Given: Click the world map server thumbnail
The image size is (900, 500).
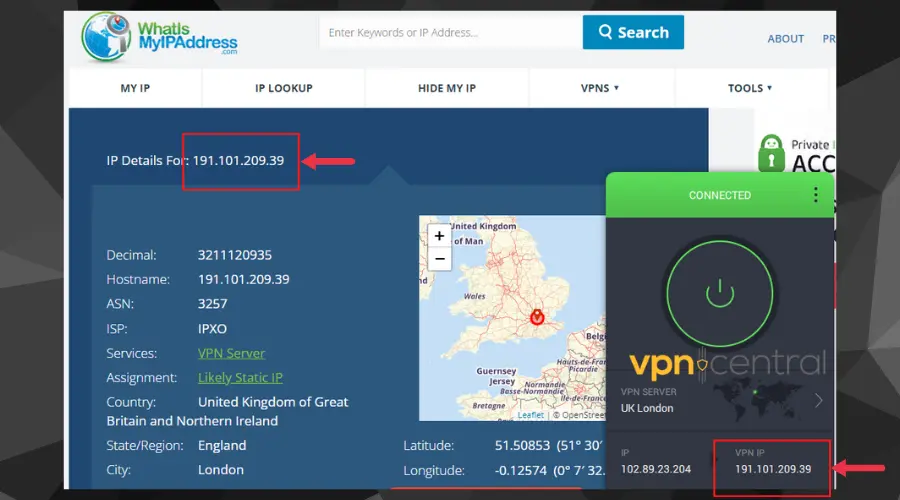Looking at the screenshot, I should 757,400.
